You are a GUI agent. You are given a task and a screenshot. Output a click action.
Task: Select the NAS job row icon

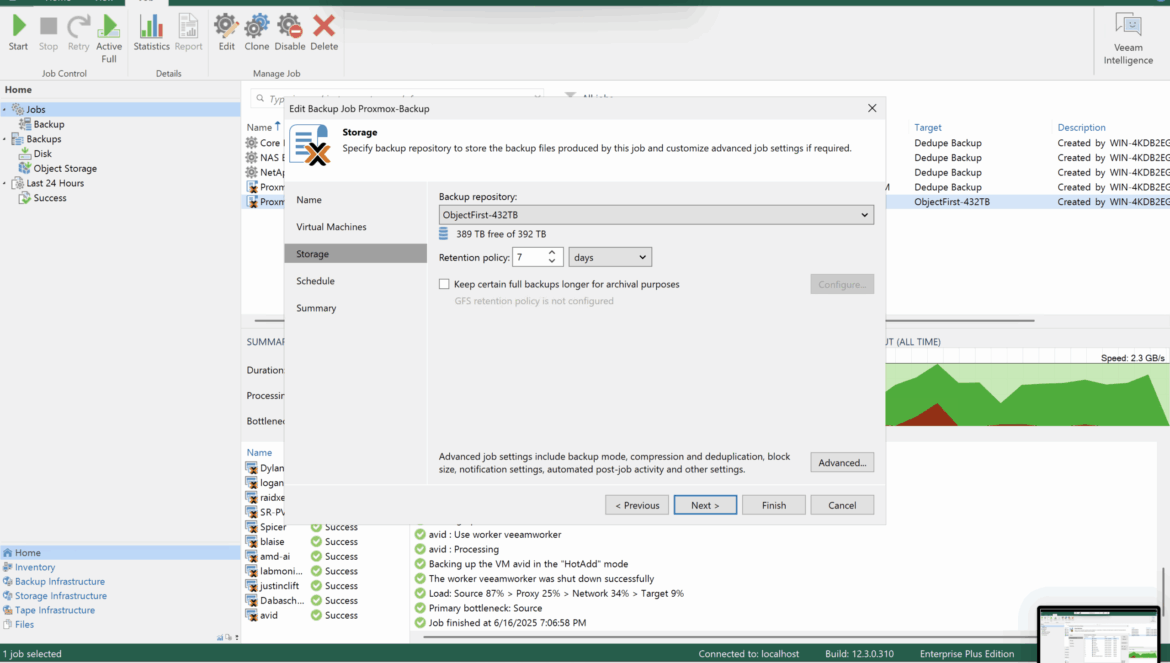click(x=251, y=158)
